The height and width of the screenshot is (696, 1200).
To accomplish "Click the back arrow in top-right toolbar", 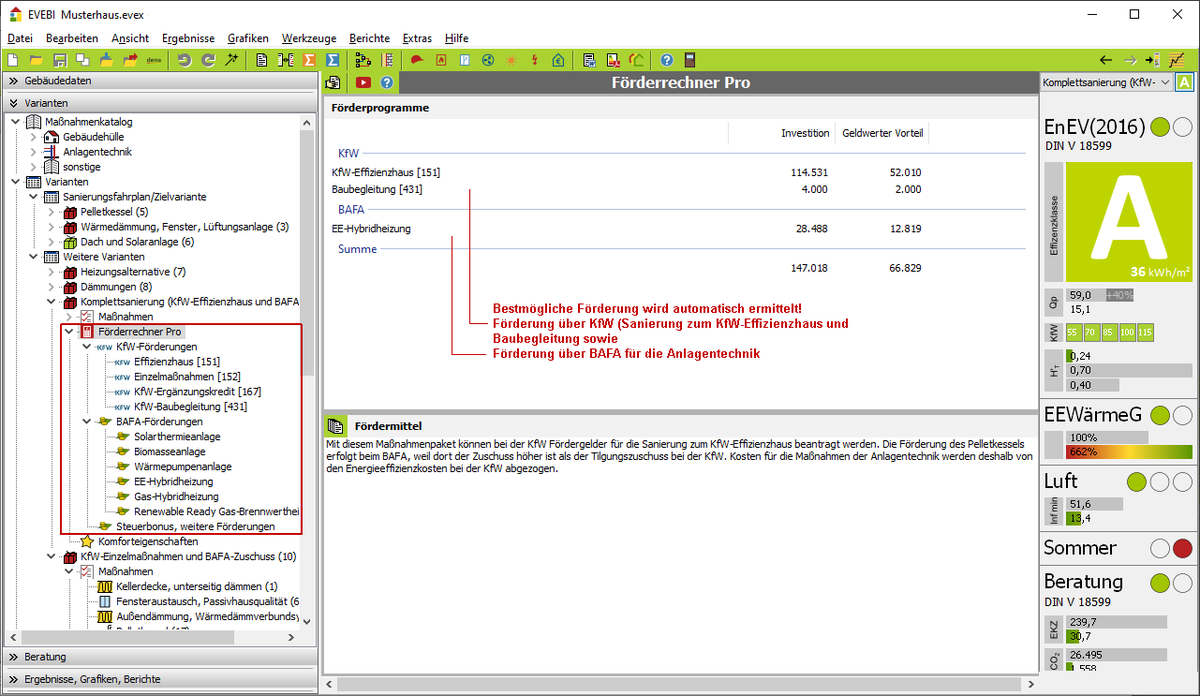I will click(1106, 60).
